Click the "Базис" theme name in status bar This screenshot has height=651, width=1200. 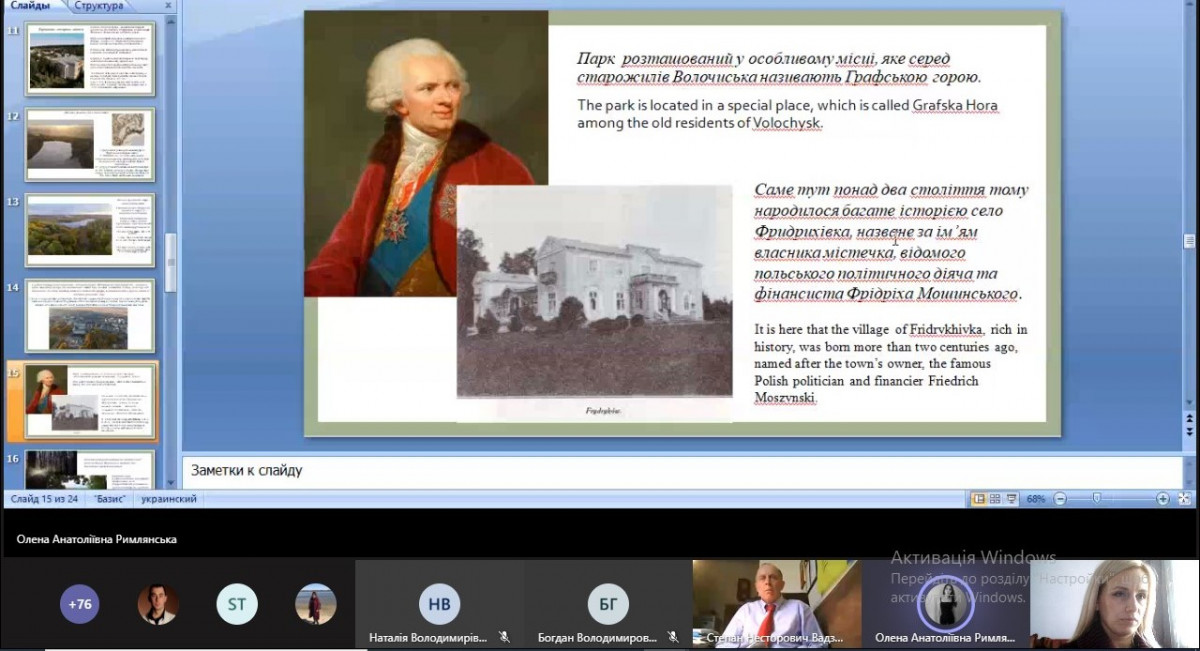pos(110,498)
